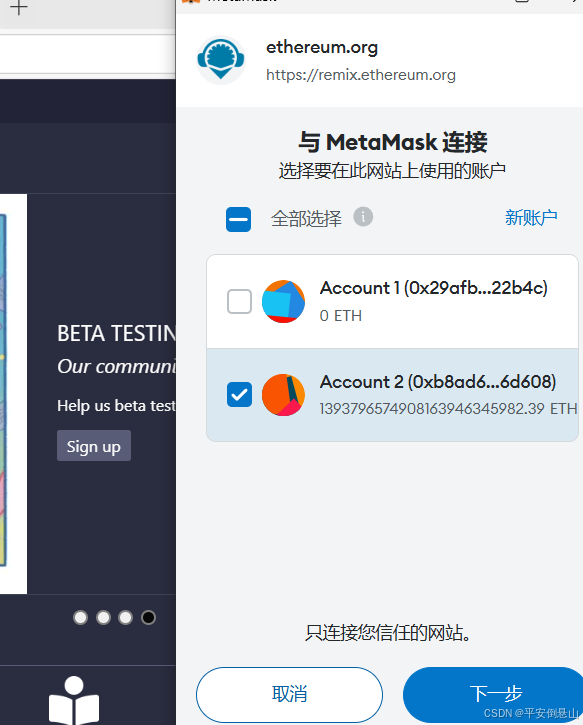Select first carousel dot indicator

tap(80, 617)
